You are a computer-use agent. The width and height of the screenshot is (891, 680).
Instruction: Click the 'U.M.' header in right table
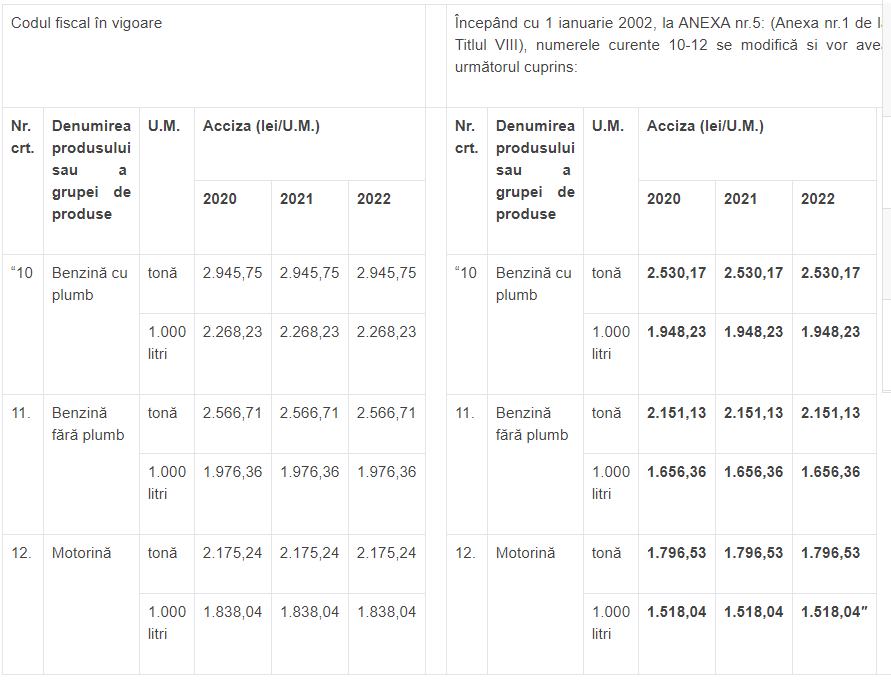(x=607, y=126)
